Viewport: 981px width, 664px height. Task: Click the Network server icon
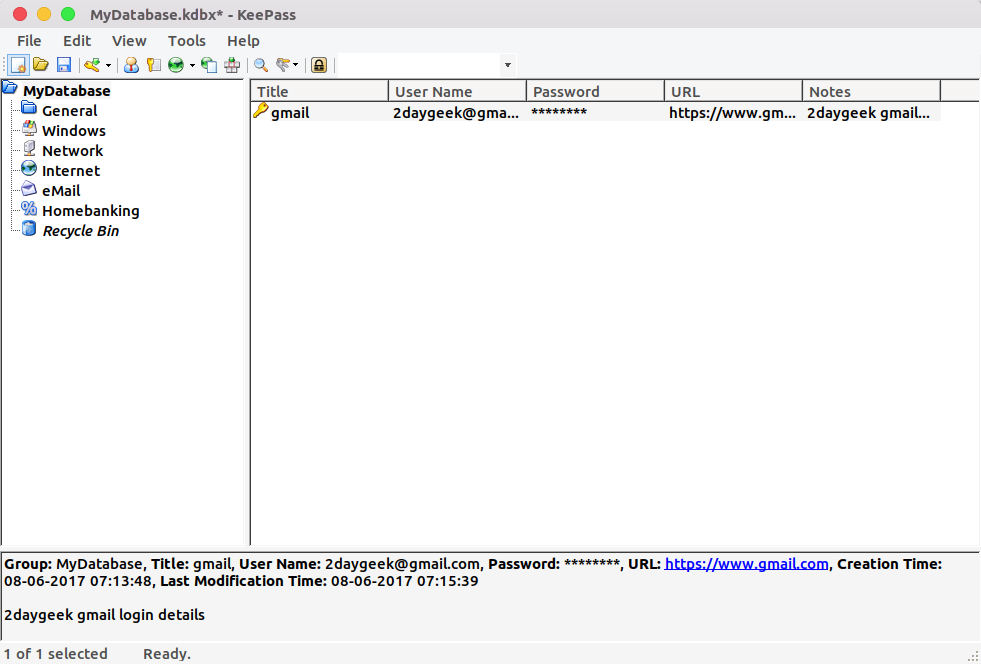pyautogui.click(x=29, y=148)
